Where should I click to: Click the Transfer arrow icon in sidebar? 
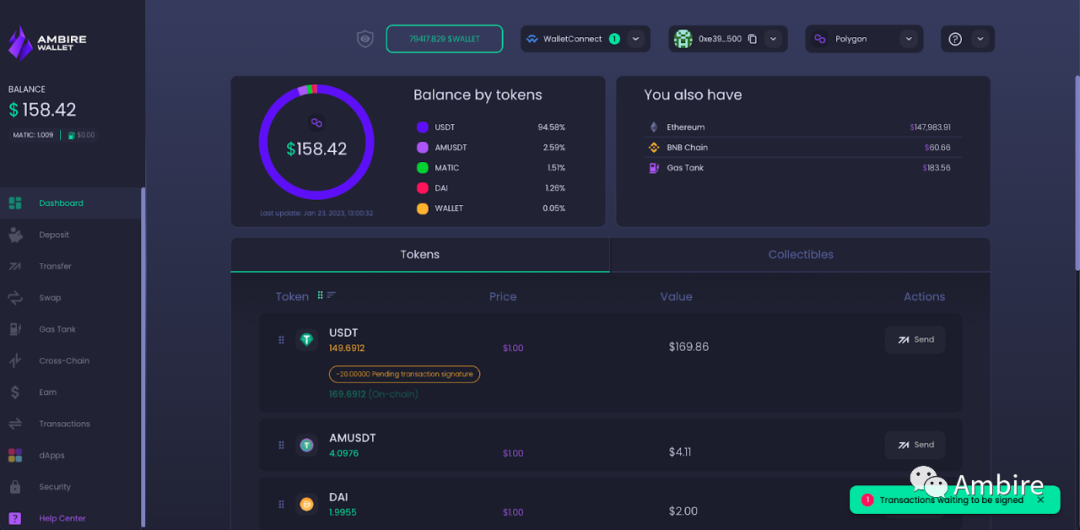[15, 266]
